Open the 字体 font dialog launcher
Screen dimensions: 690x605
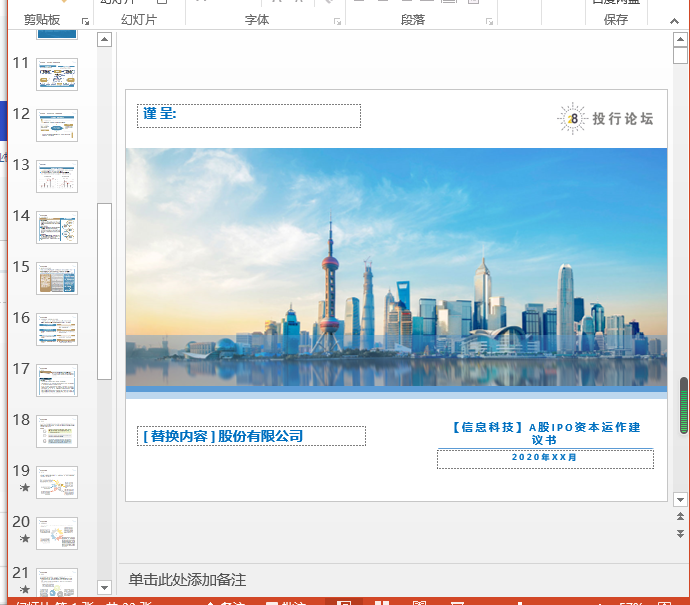pyautogui.click(x=338, y=22)
